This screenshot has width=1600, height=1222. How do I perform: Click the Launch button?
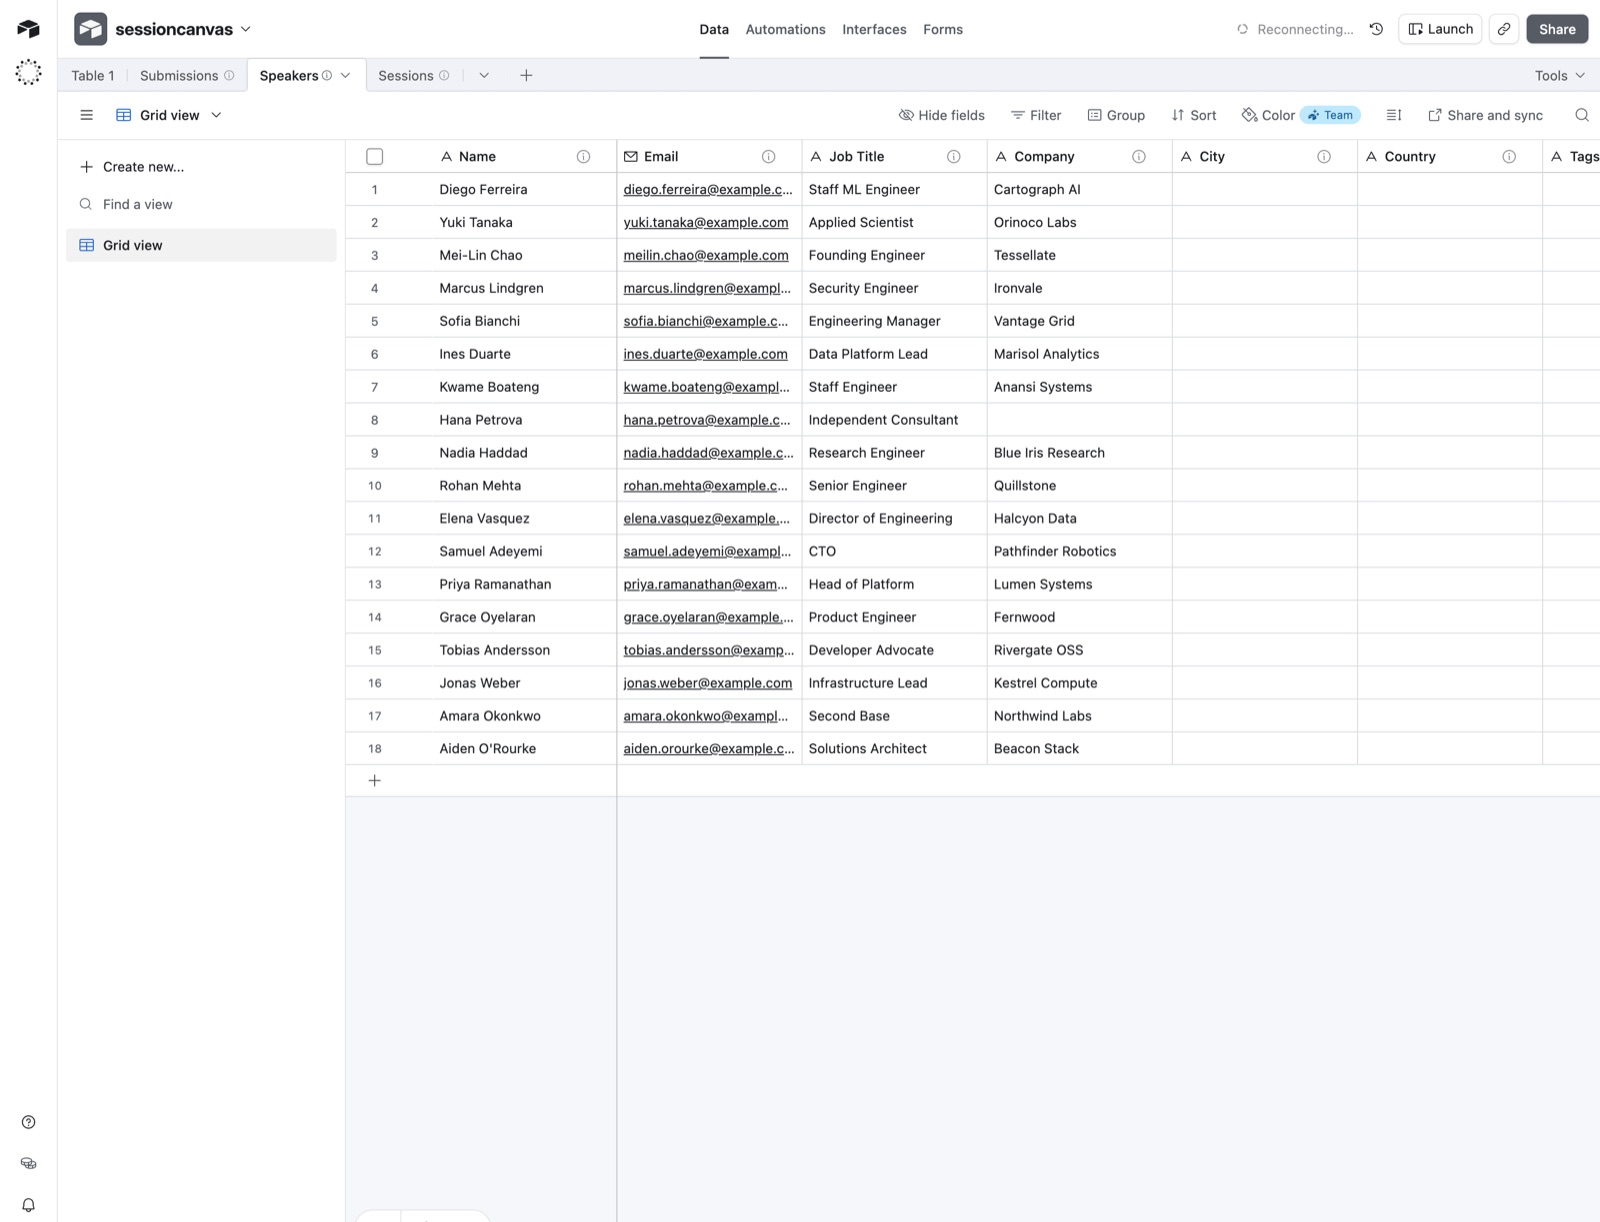click(1440, 29)
